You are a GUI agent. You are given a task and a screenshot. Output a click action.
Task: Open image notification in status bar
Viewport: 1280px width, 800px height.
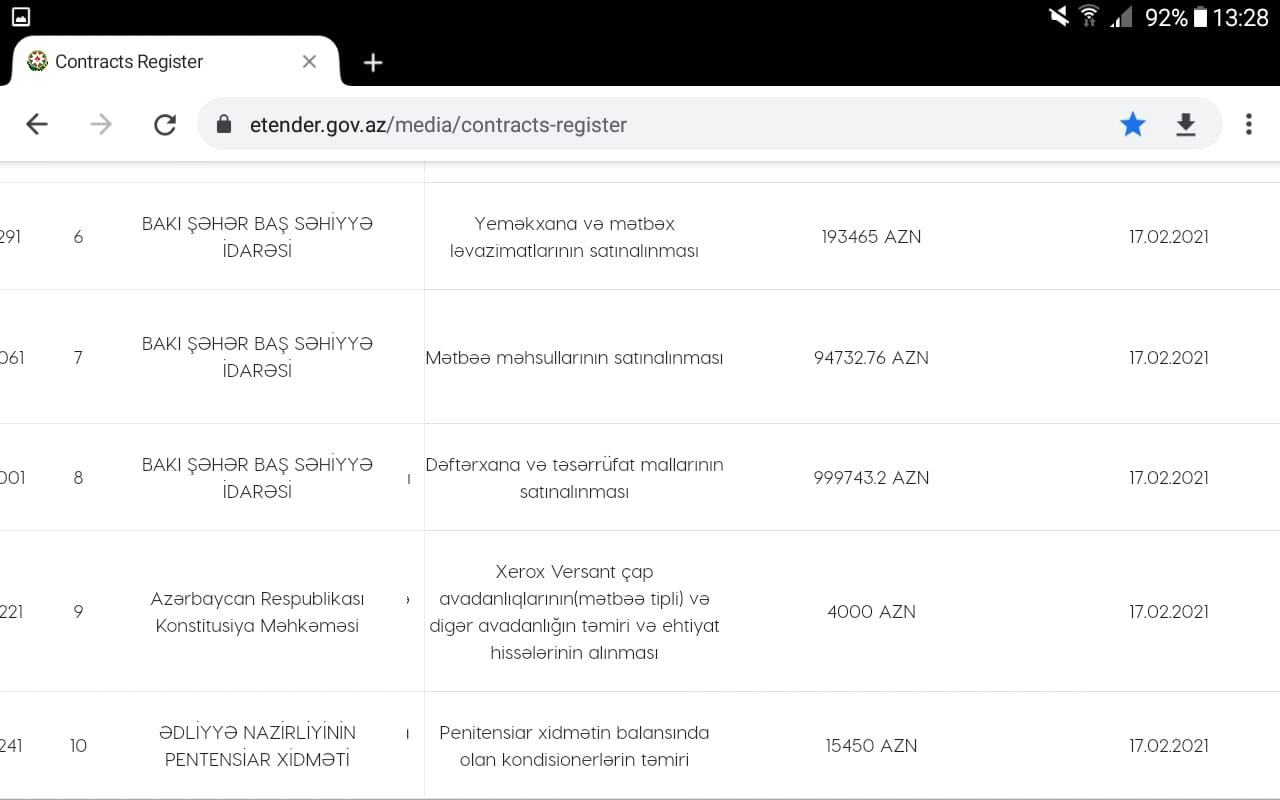coord(21,17)
